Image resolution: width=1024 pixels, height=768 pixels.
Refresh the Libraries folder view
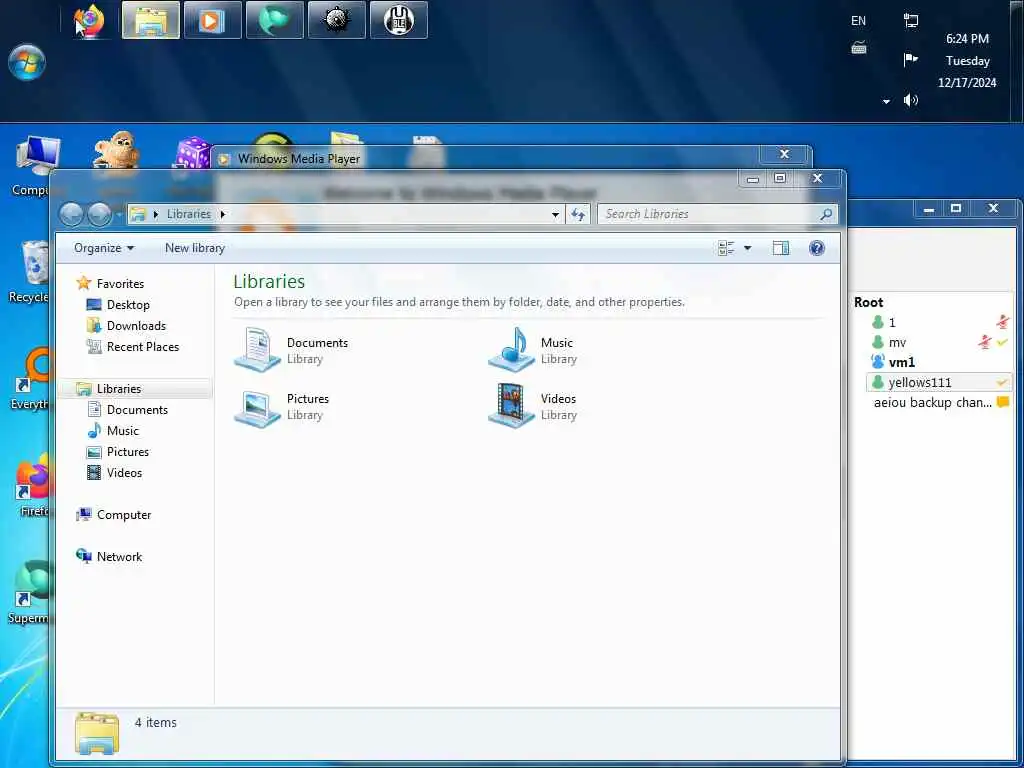[578, 214]
